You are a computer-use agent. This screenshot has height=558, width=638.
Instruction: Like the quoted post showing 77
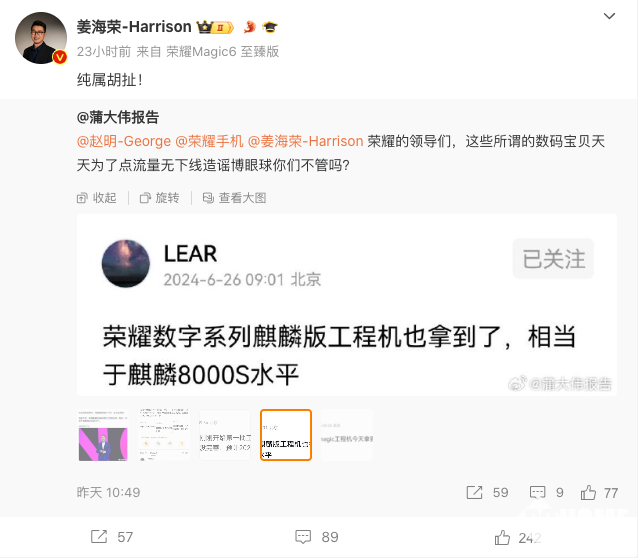pyautogui.click(x=588, y=492)
